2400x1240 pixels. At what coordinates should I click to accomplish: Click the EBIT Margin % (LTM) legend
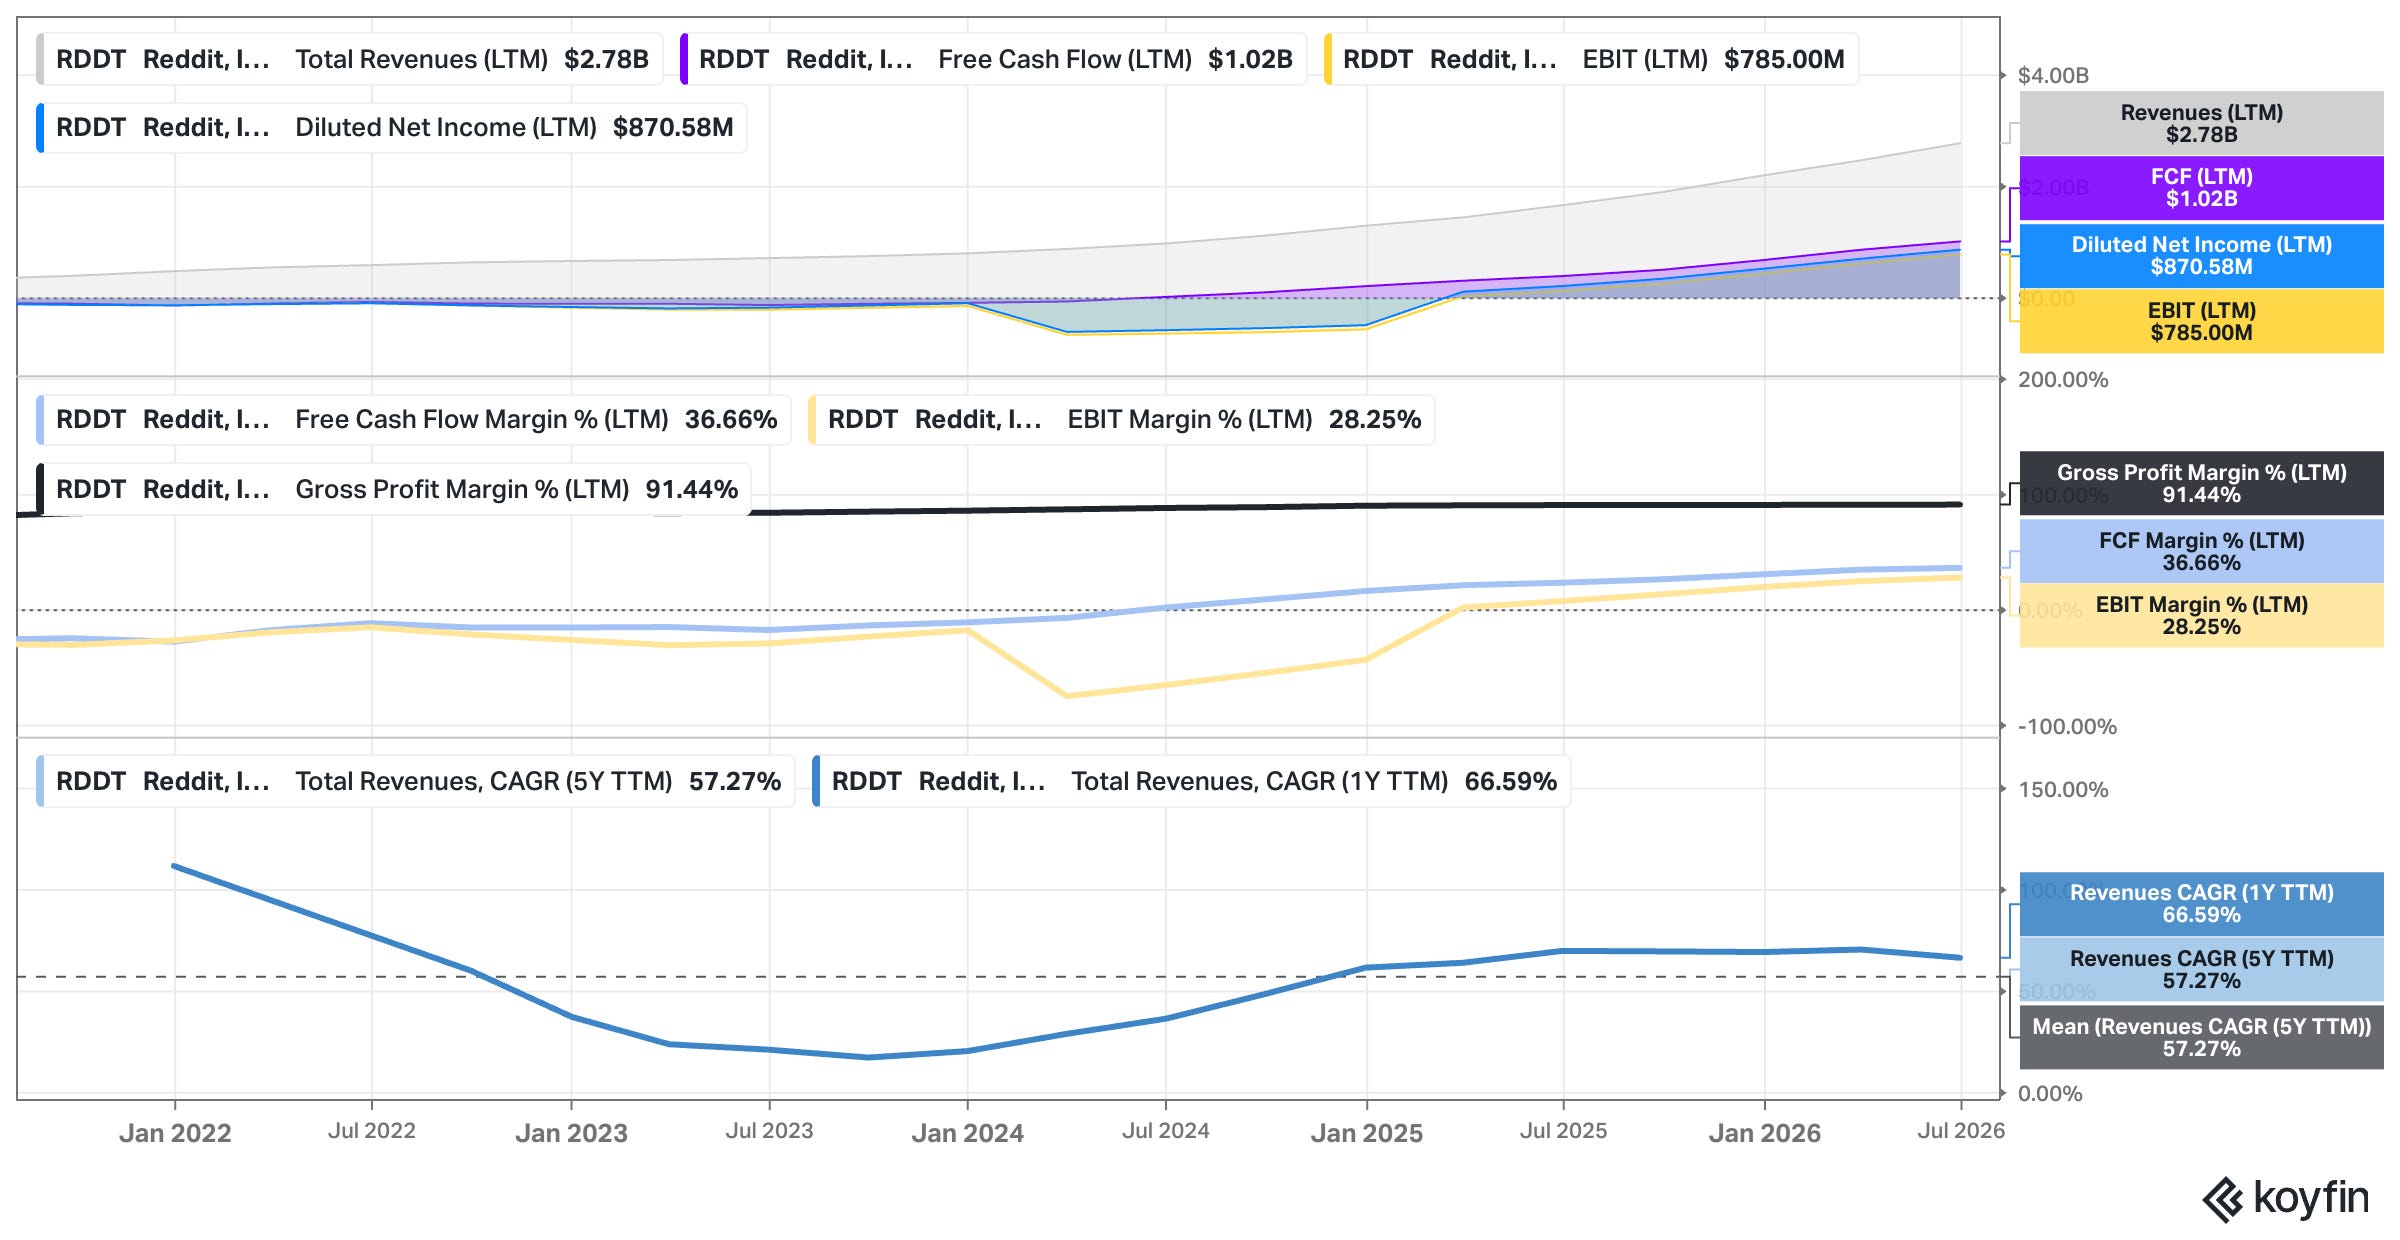tap(1121, 419)
